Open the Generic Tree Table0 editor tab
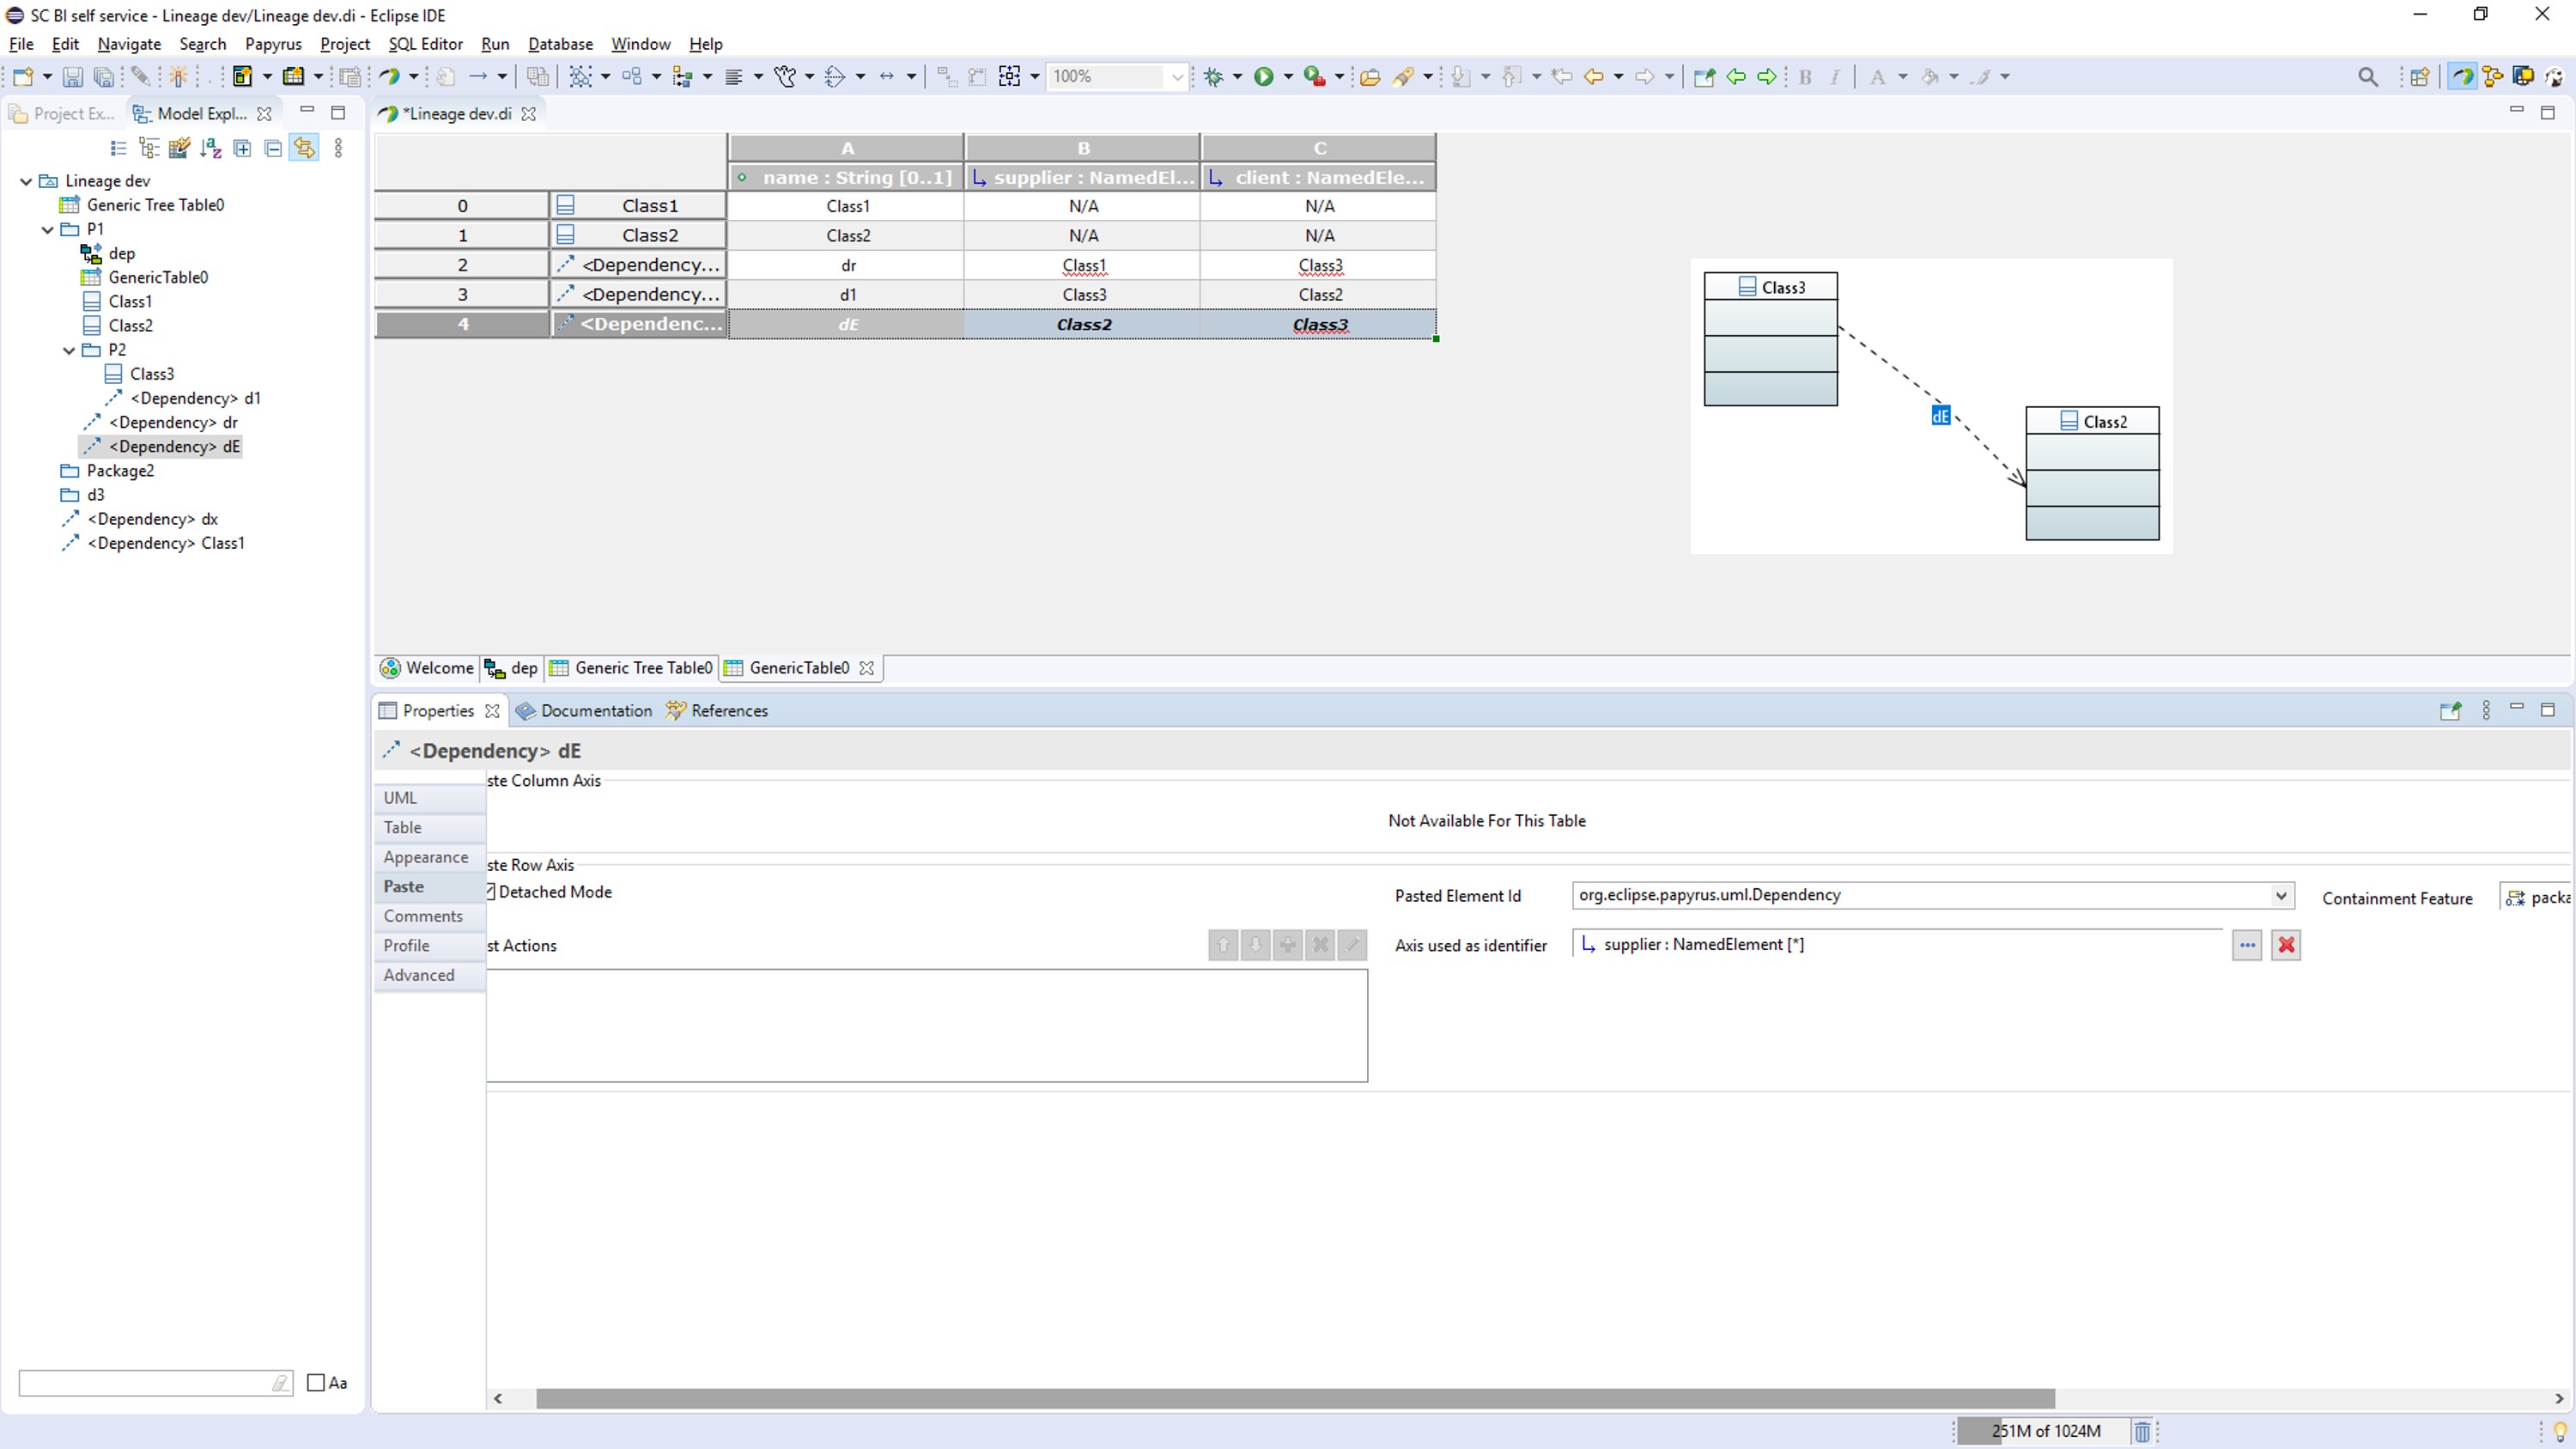 pyautogui.click(x=631, y=668)
